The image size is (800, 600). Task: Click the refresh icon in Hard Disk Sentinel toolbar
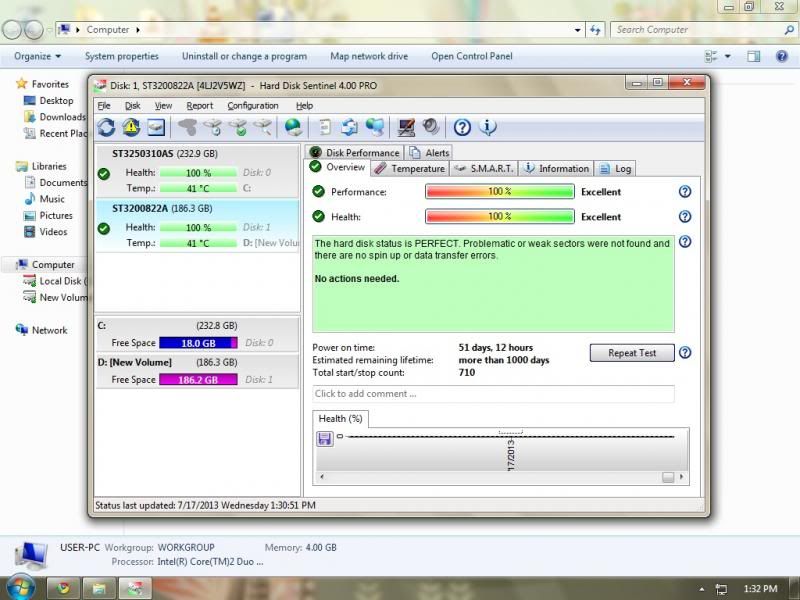click(x=106, y=127)
